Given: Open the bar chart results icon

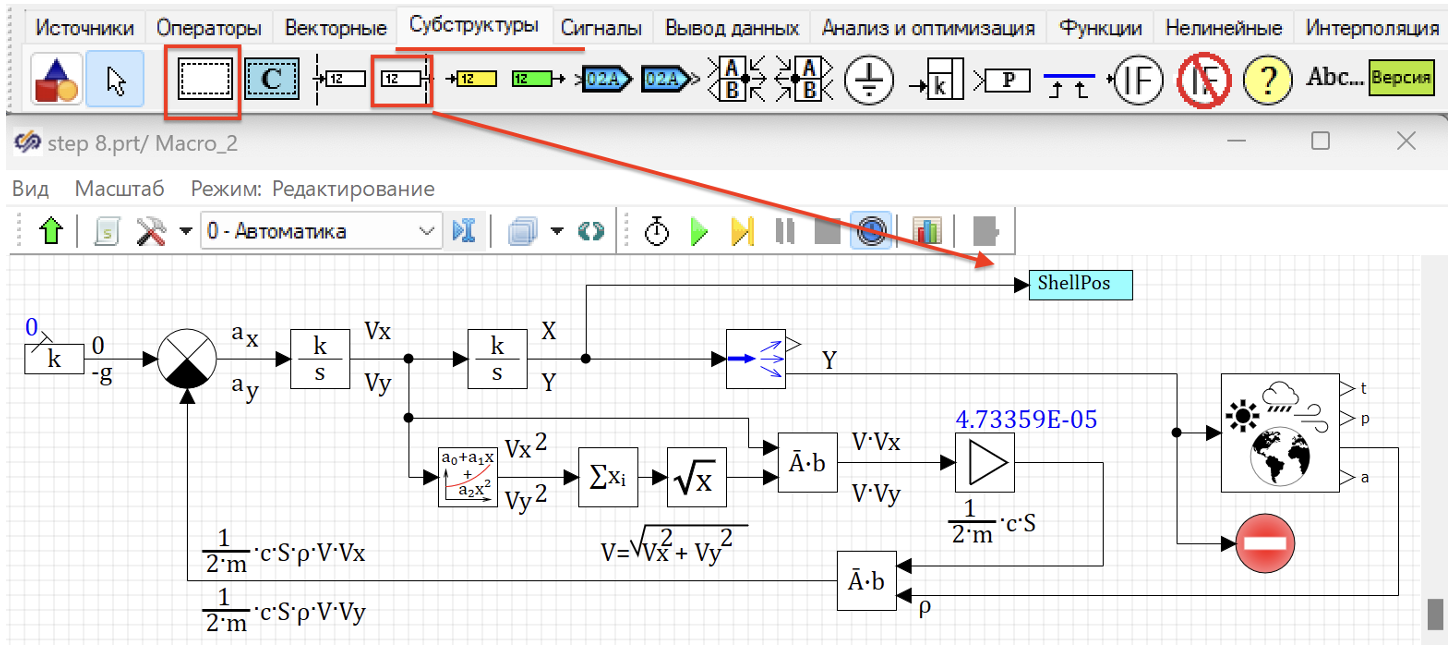Looking at the screenshot, I should 928,232.
